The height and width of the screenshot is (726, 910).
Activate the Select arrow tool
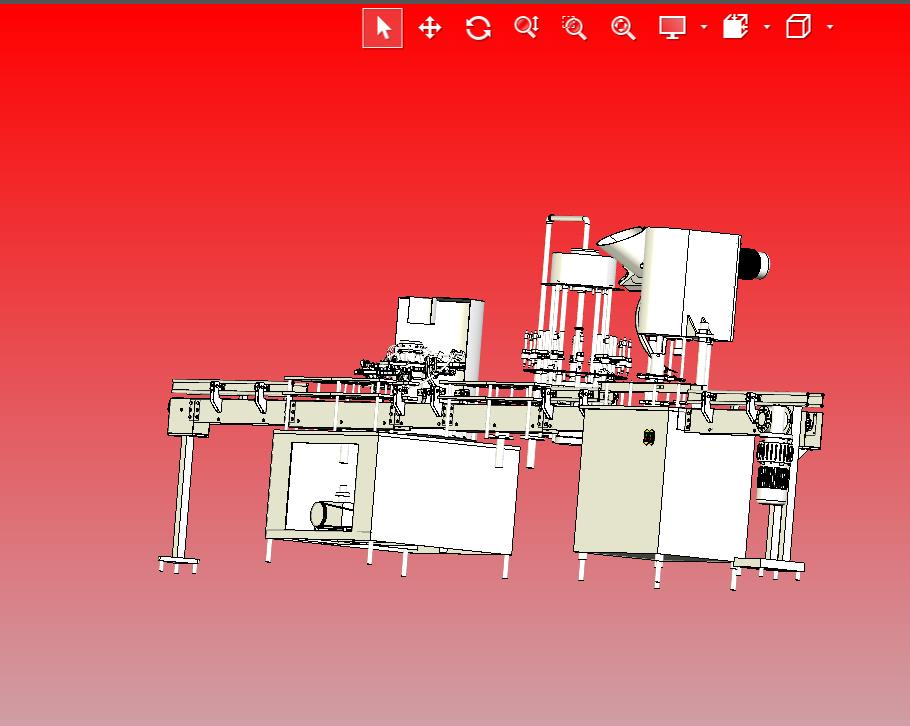click(382, 28)
